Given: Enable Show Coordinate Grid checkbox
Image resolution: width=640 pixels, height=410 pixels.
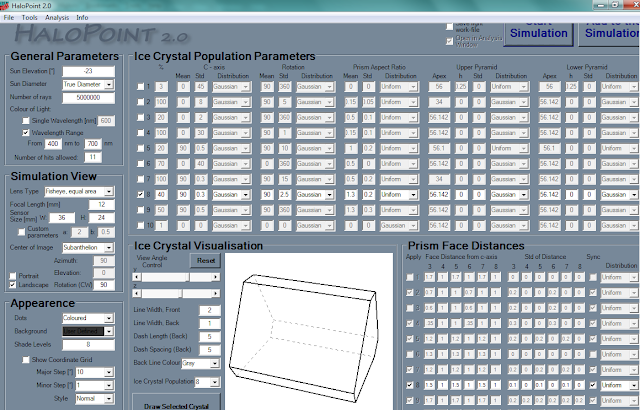Looking at the screenshot, I should click(x=26, y=360).
